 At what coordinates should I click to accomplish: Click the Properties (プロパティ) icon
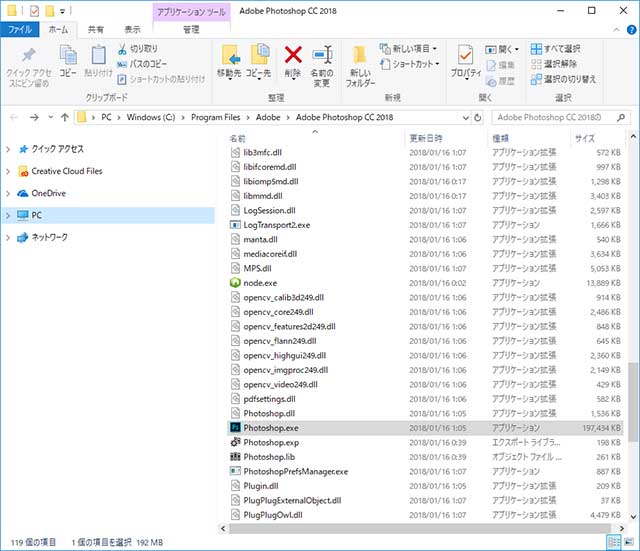[465, 55]
